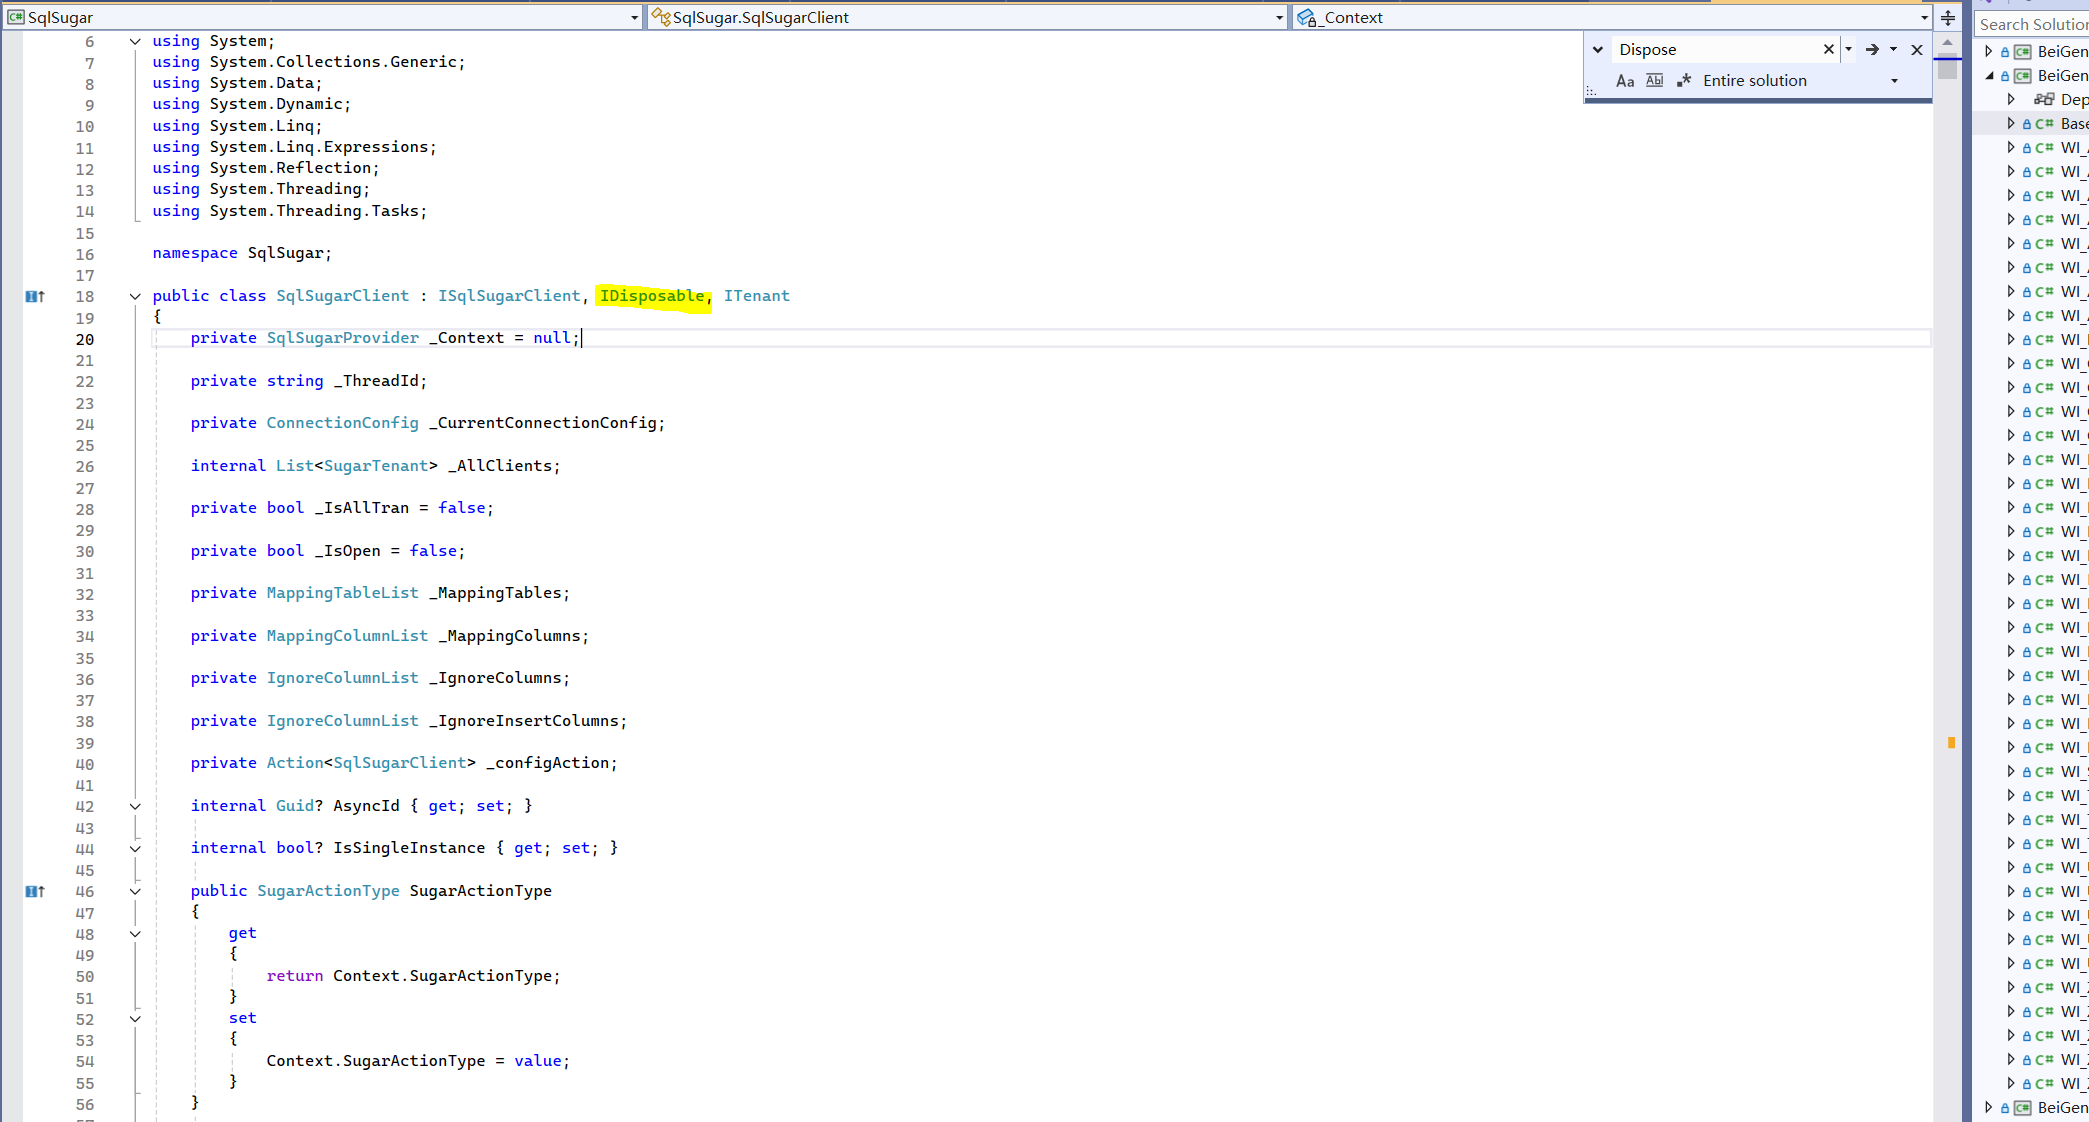Click the highlighted IDisposable interface name
This screenshot has height=1122, width=2089.
(652, 296)
